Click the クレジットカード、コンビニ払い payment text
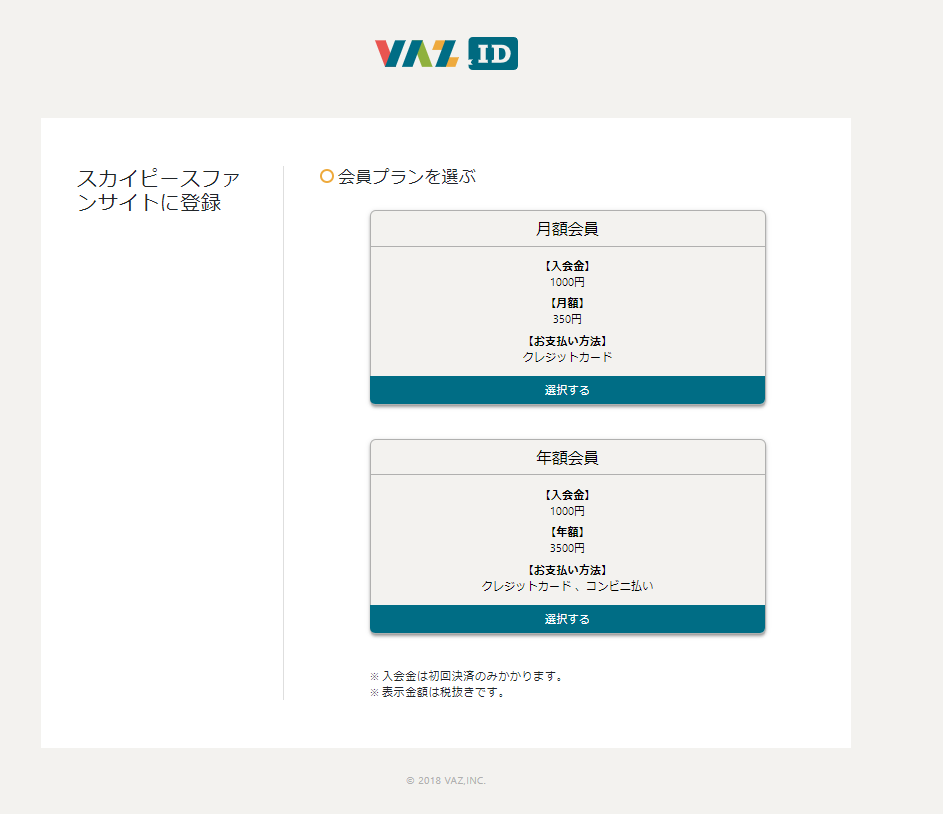Image resolution: width=943 pixels, height=814 pixels. click(567, 586)
